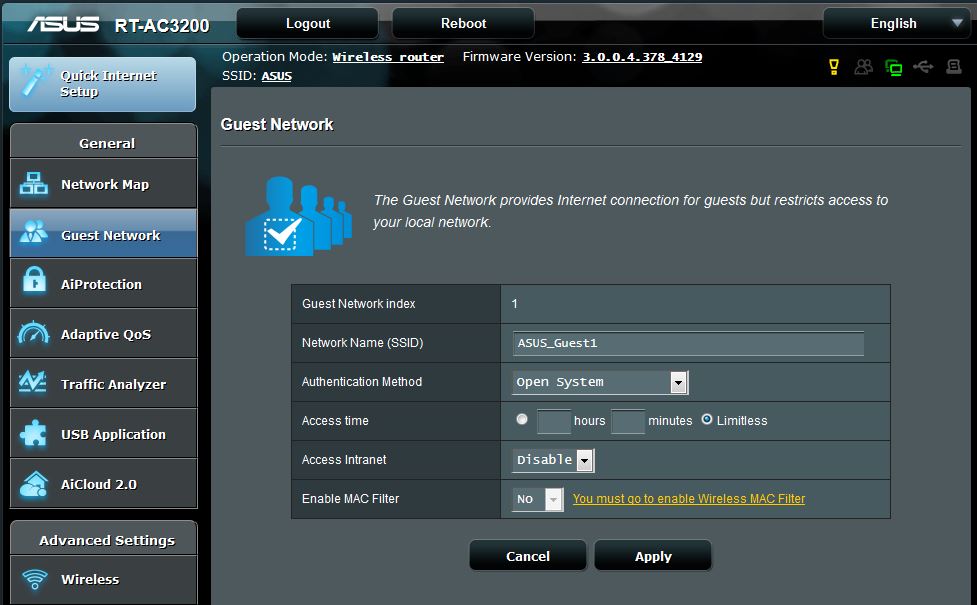Click the ASUS logo

63,24
